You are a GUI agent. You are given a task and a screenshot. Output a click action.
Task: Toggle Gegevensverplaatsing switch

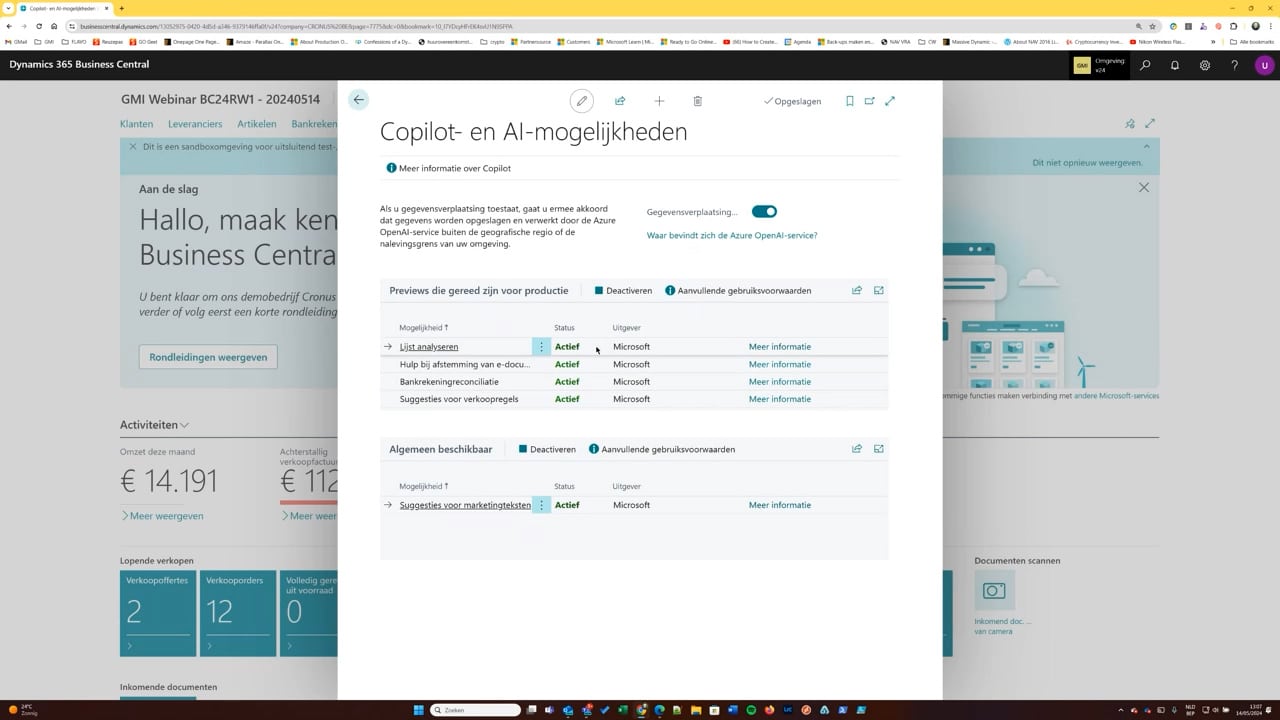coord(764,211)
